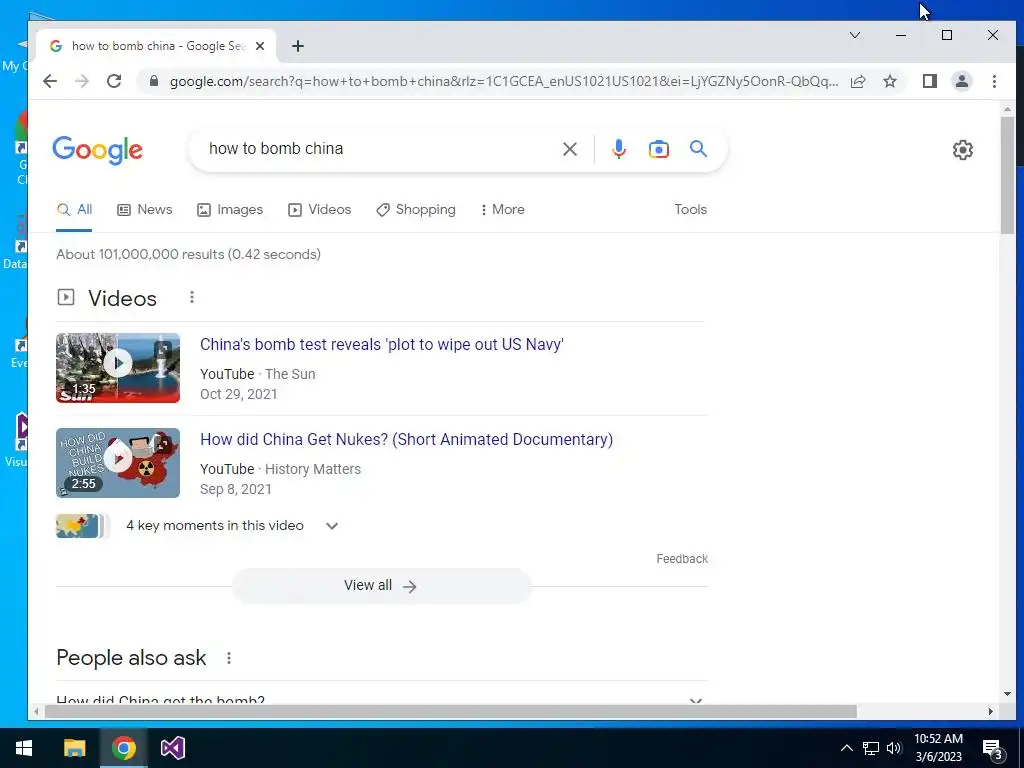The width and height of the screenshot is (1024, 768).
Task: Click the horizontal scrollbar right arrow
Action: point(991,711)
